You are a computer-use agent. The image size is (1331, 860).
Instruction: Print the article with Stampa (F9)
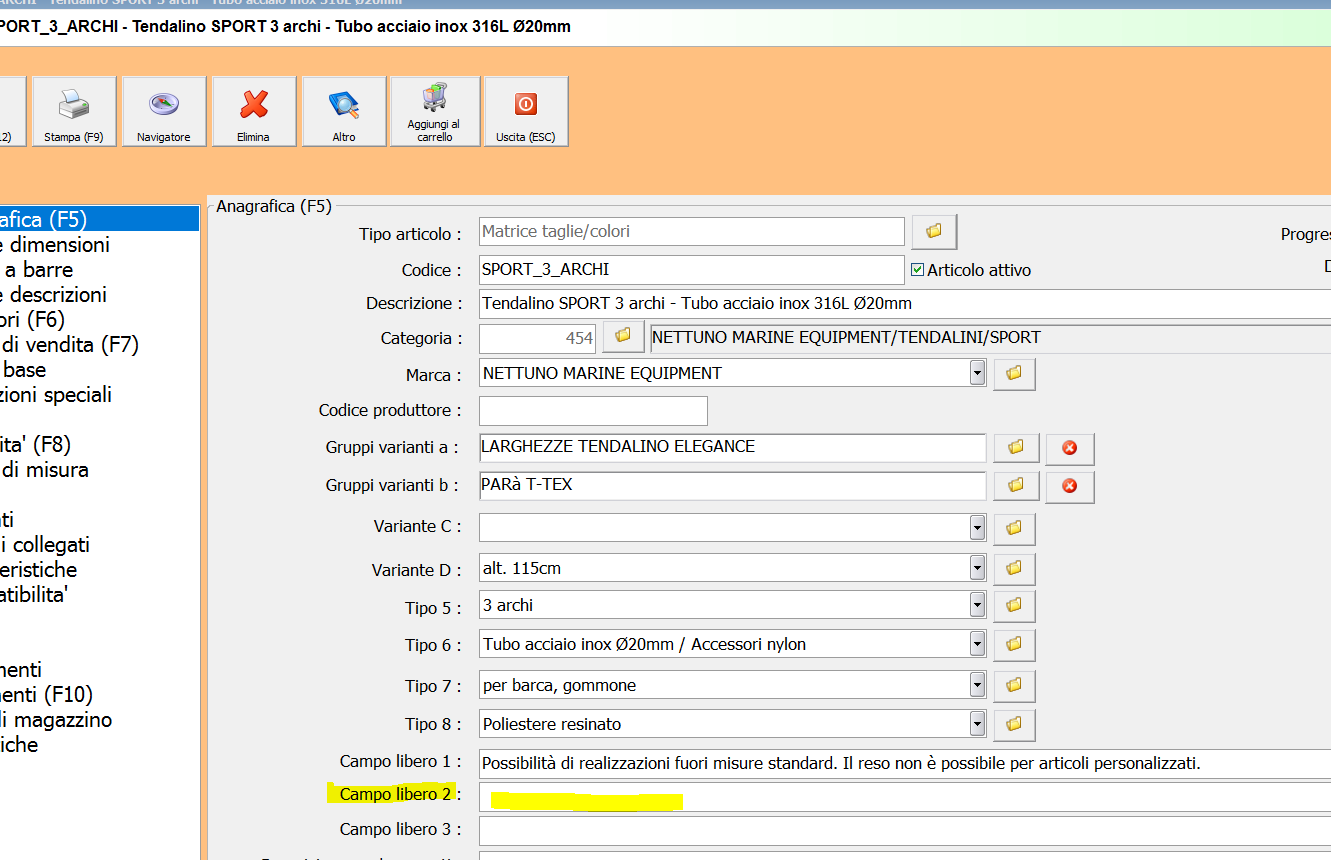(74, 111)
